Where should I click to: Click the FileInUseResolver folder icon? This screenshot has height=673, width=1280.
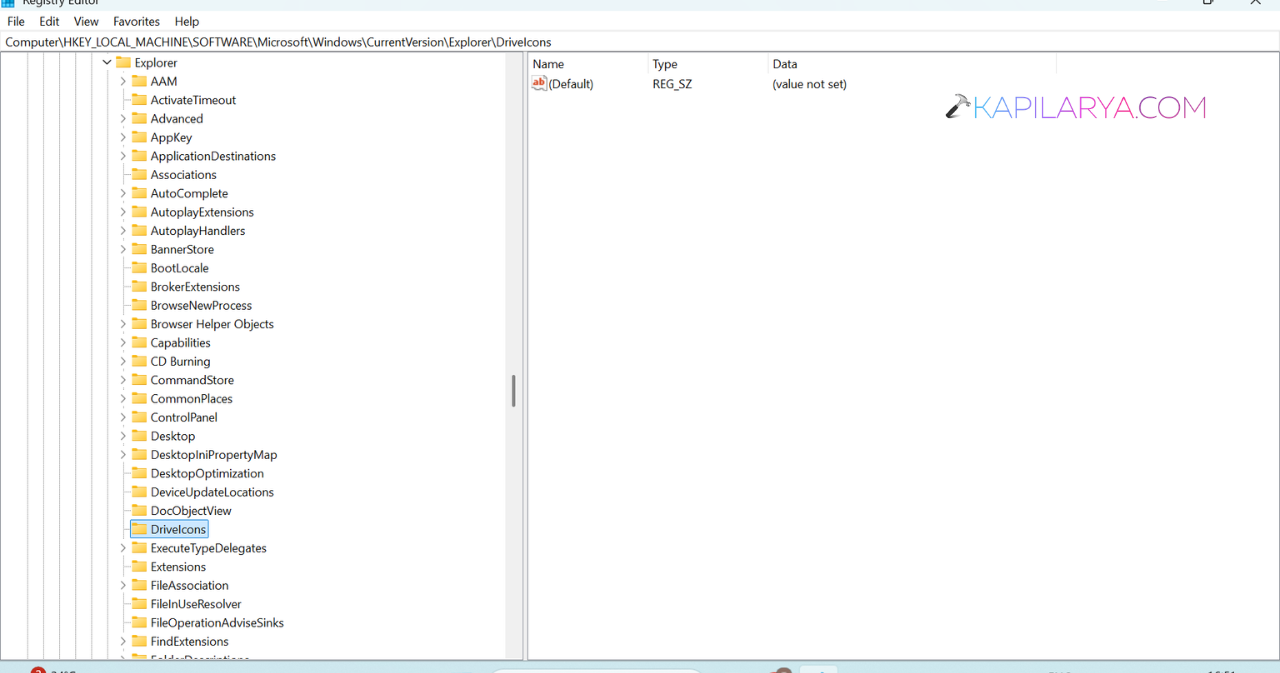point(140,604)
